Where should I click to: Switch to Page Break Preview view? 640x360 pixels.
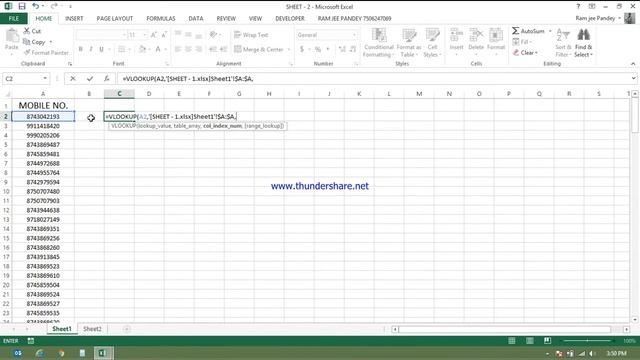(x=547, y=341)
